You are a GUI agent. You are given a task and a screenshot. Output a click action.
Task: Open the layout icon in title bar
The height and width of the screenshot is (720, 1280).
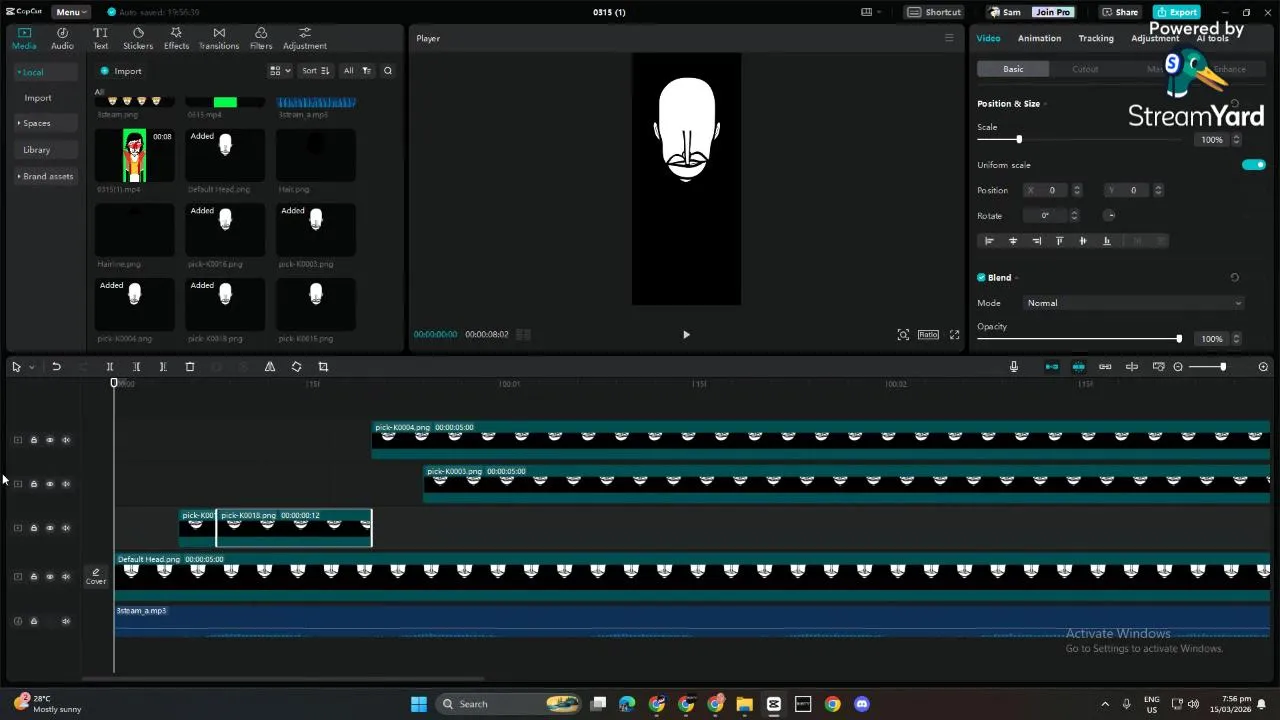coord(869,12)
